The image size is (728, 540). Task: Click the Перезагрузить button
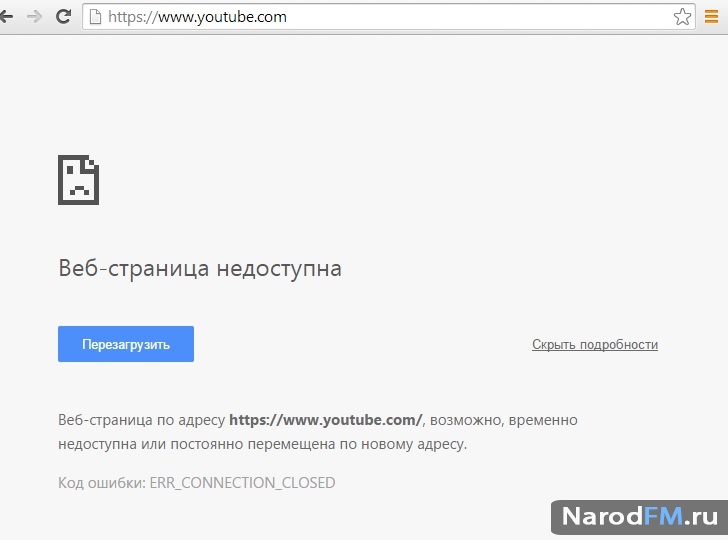126,344
